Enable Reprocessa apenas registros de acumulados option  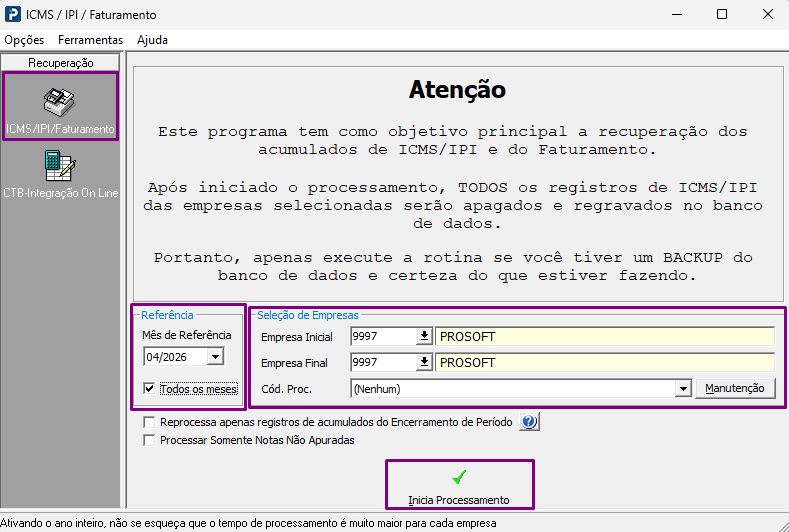point(149,422)
